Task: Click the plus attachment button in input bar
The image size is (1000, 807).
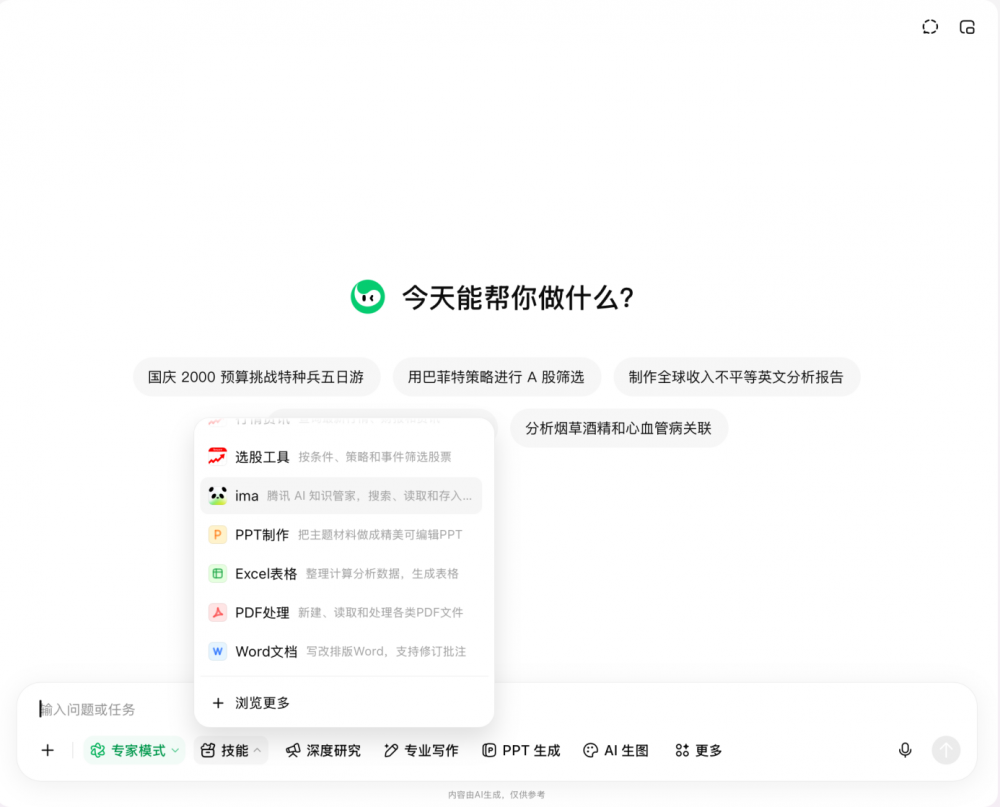Action: pyautogui.click(x=48, y=750)
